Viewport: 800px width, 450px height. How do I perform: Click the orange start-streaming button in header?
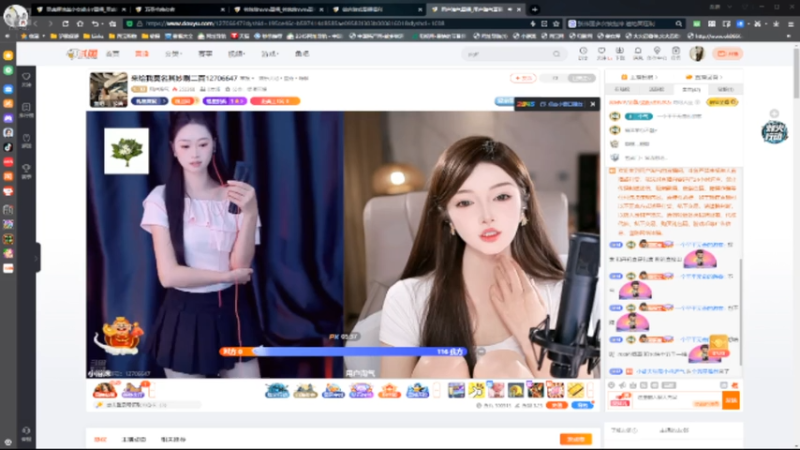pyautogui.click(x=728, y=54)
